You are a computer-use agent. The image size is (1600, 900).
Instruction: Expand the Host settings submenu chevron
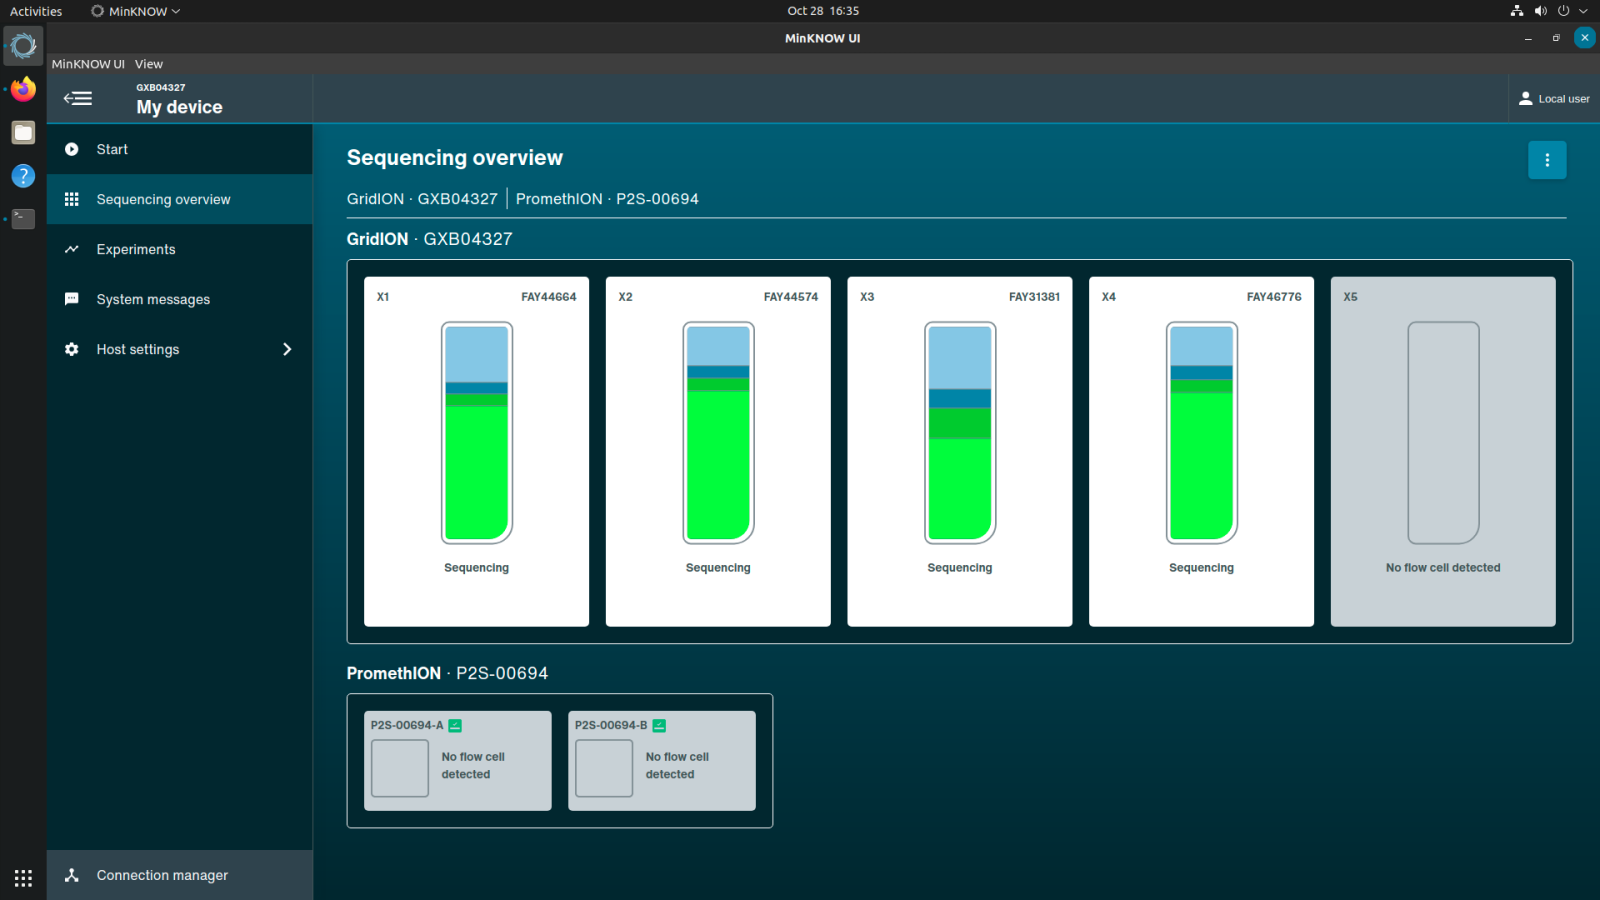pos(287,349)
